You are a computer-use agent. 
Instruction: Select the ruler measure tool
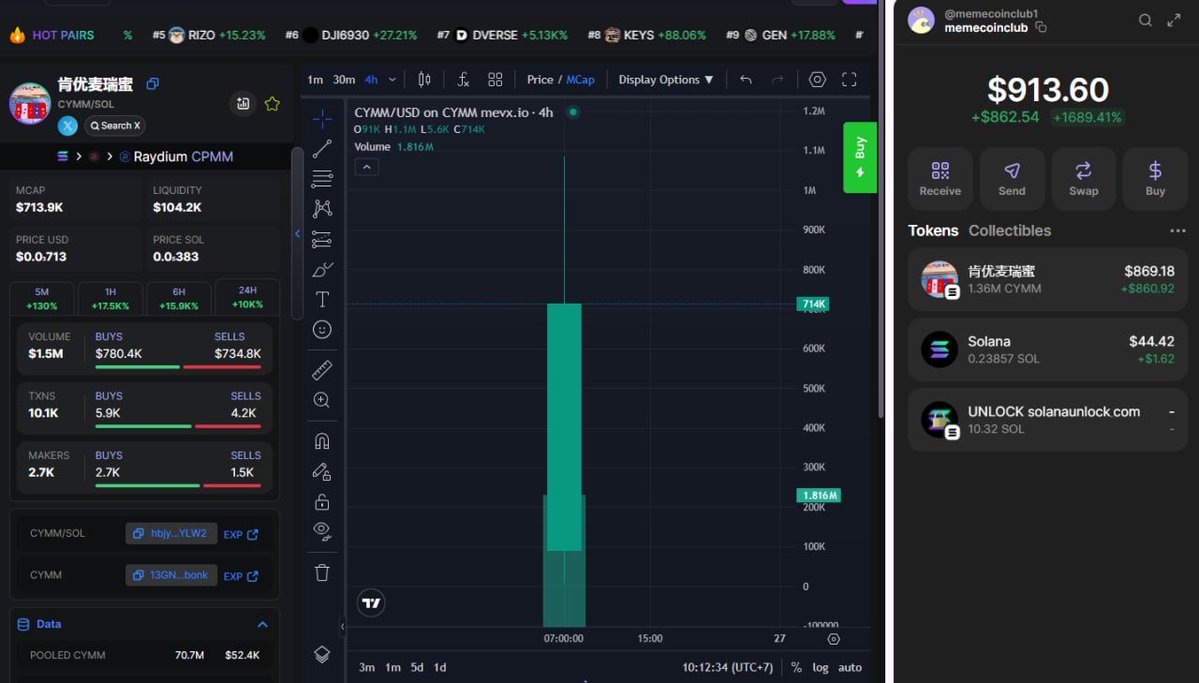(x=322, y=370)
